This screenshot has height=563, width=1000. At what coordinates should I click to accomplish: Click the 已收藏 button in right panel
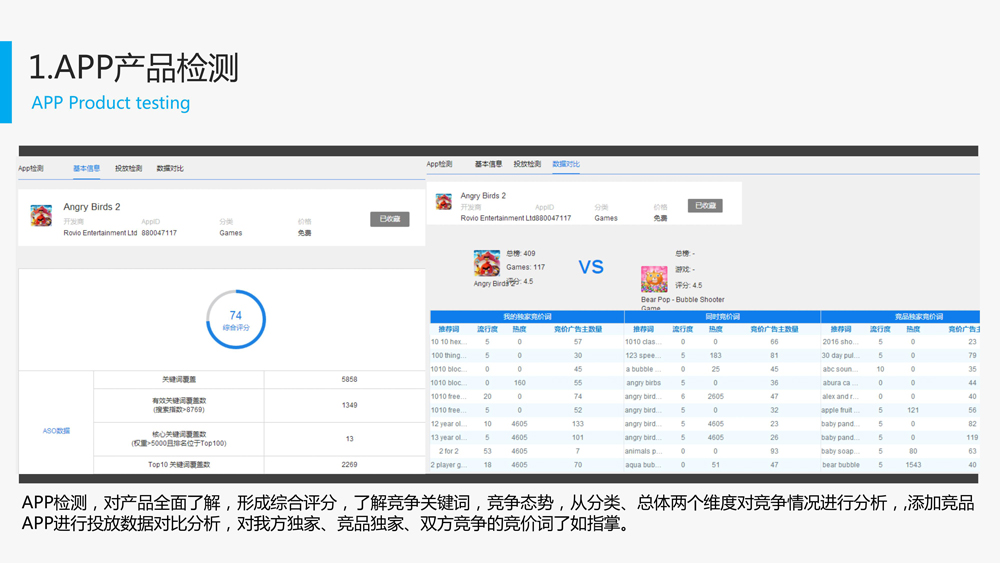coord(705,206)
